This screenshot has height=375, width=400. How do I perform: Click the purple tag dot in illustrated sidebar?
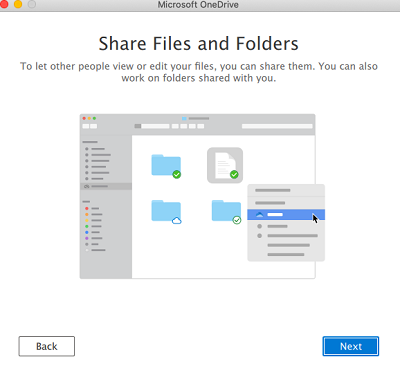tap(87, 238)
